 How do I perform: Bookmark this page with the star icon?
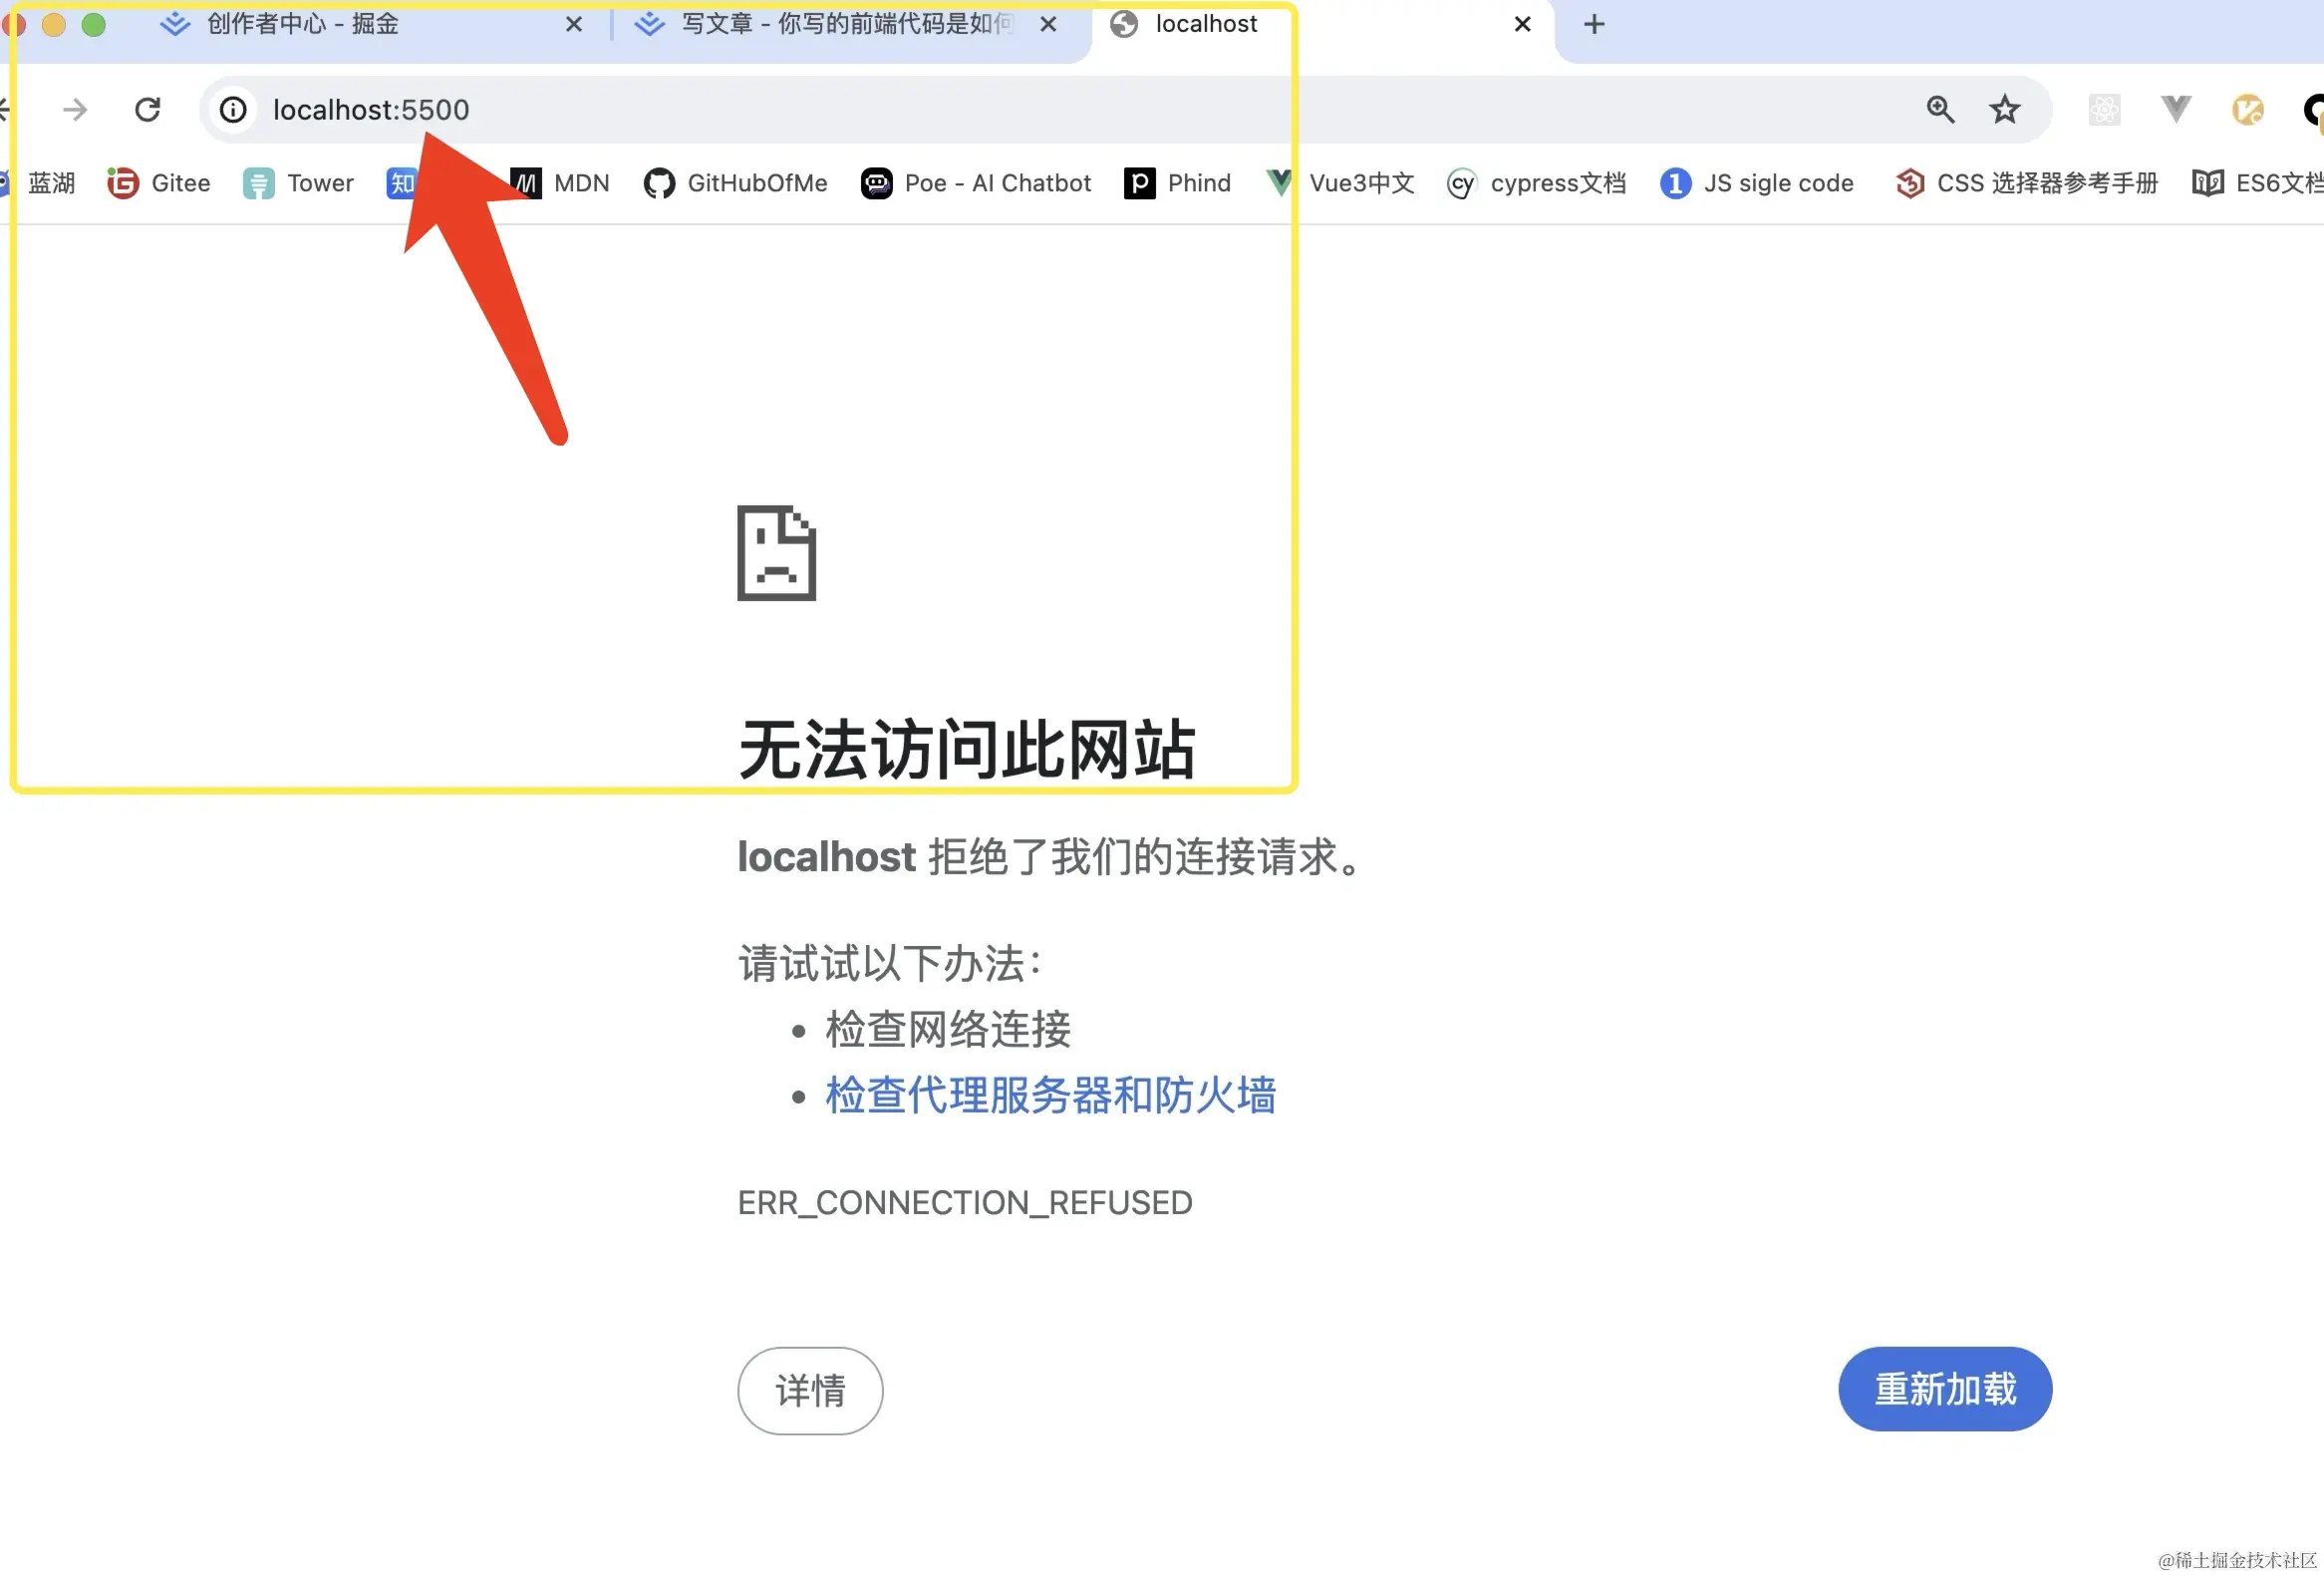[2004, 109]
